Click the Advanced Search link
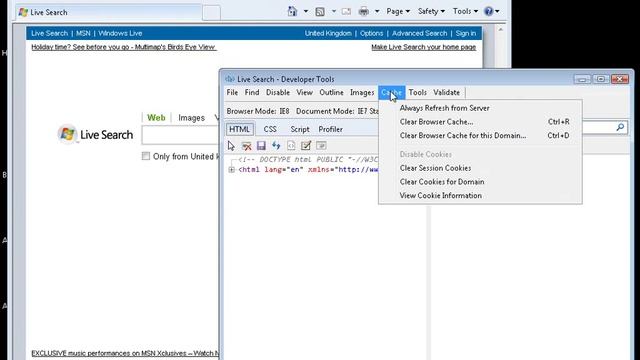The height and width of the screenshot is (360, 640). tap(419, 33)
